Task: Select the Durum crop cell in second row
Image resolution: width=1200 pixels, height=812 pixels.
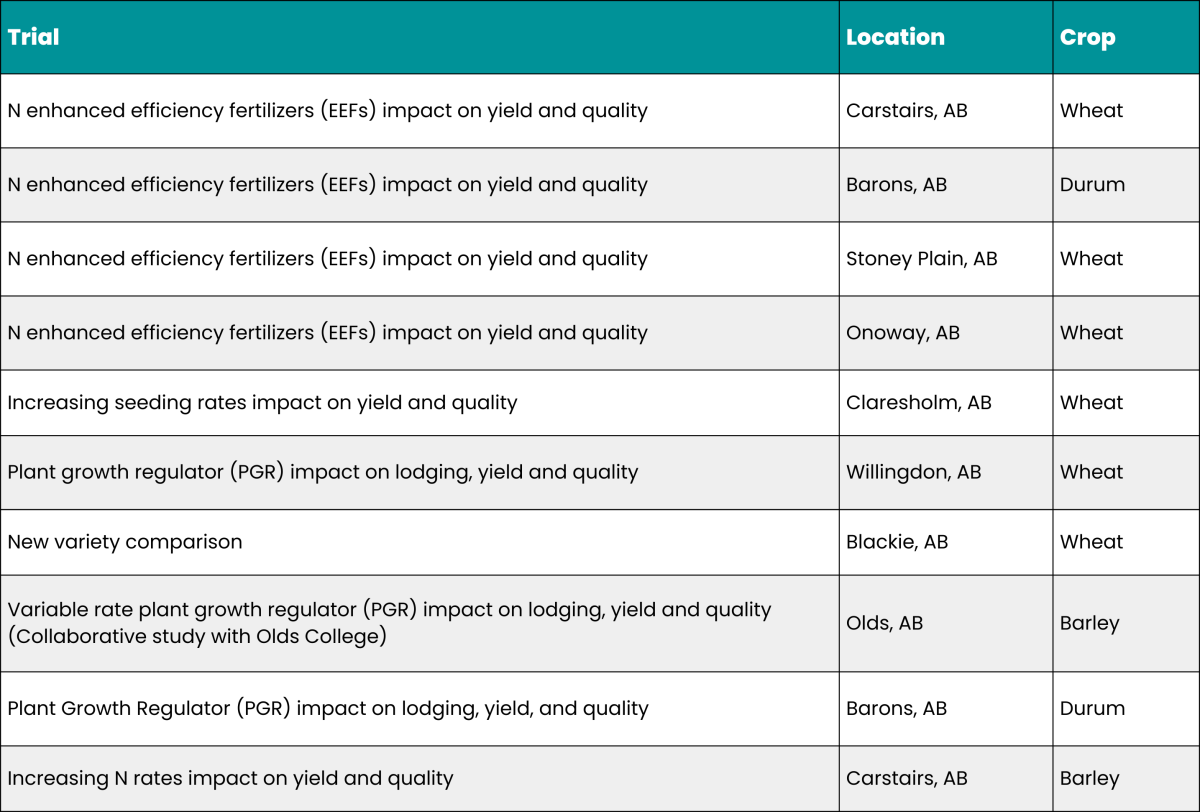Action: tap(1126, 185)
